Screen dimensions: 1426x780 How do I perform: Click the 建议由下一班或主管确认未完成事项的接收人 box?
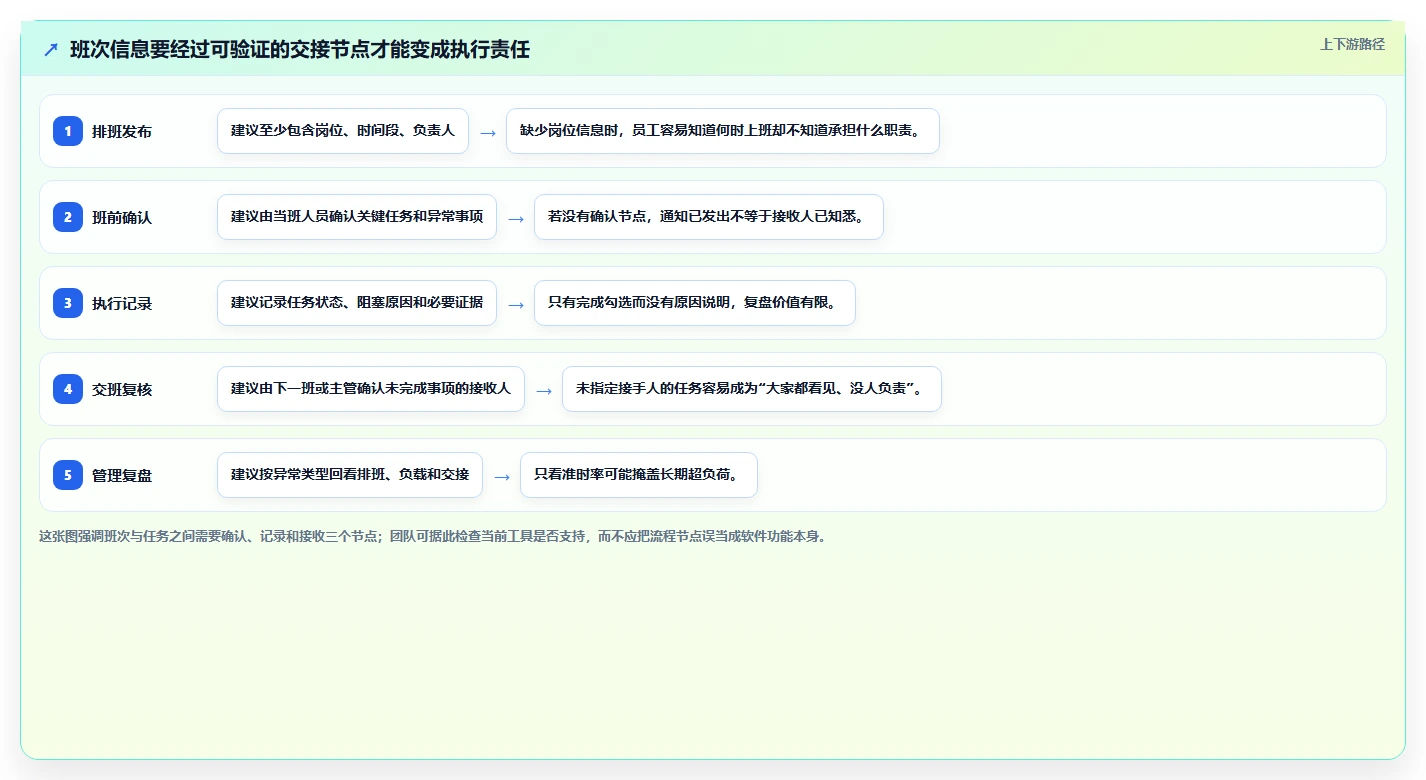click(371, 389)
